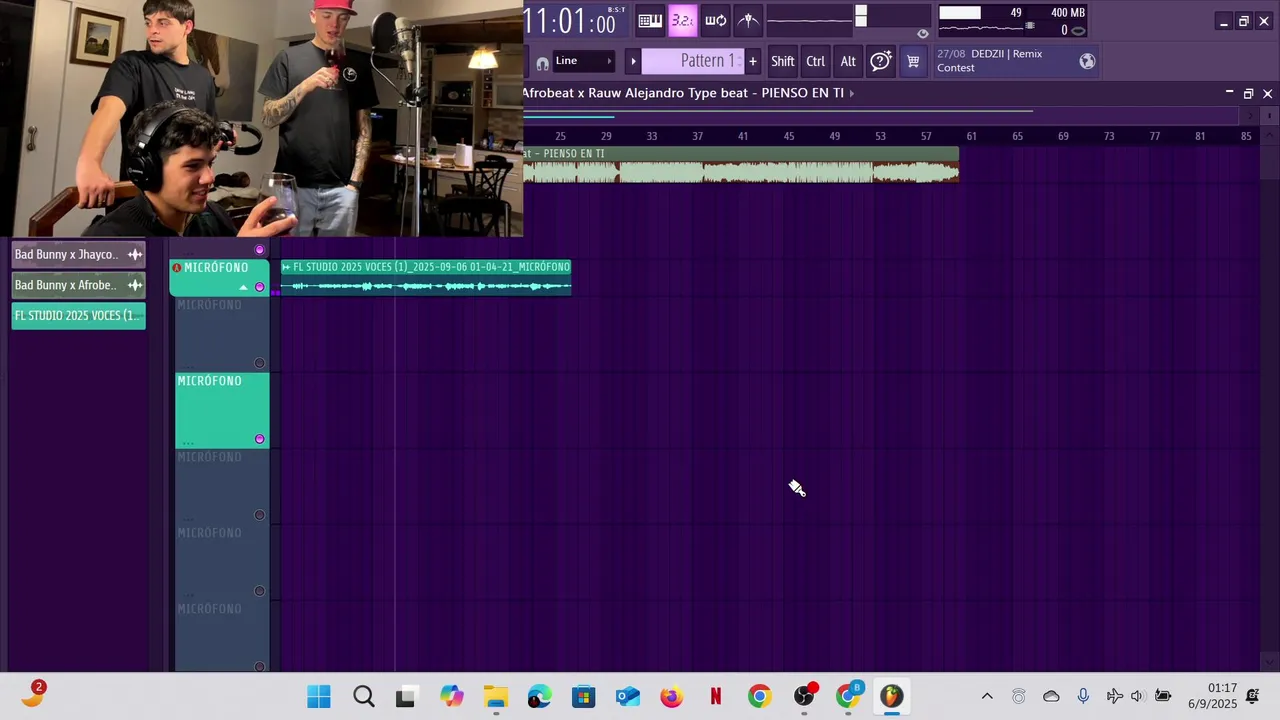
Task: Click bar 61 on the playlist timeline
Action: (x=971, y=136)
